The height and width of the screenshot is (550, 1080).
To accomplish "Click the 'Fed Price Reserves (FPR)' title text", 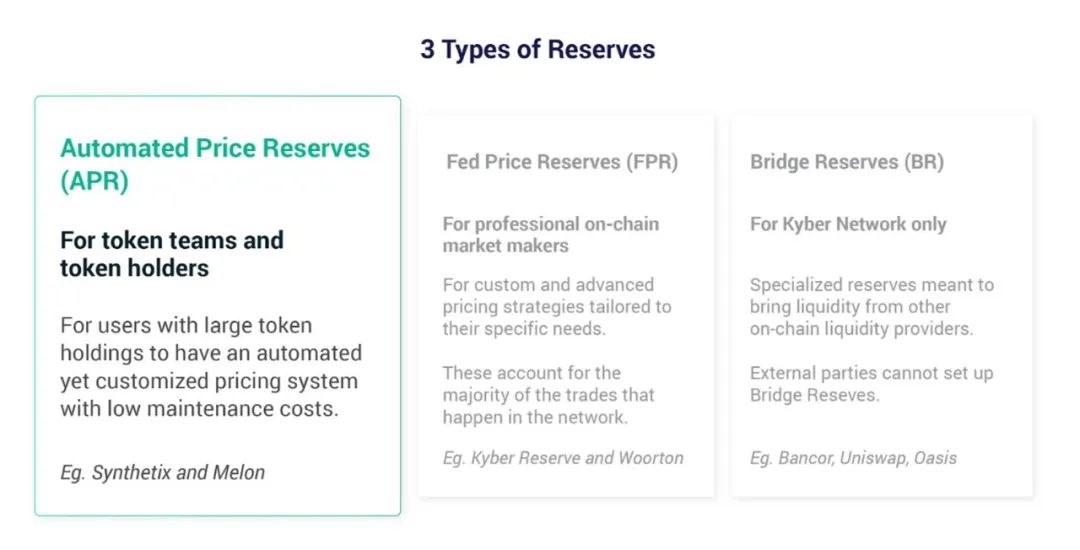I will pos(562,162).
